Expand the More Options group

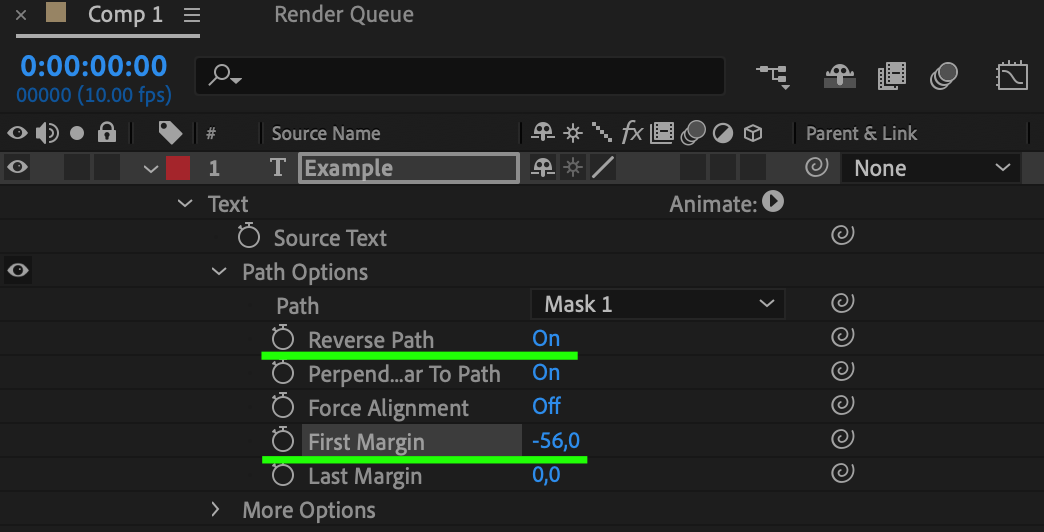point(215,510)
